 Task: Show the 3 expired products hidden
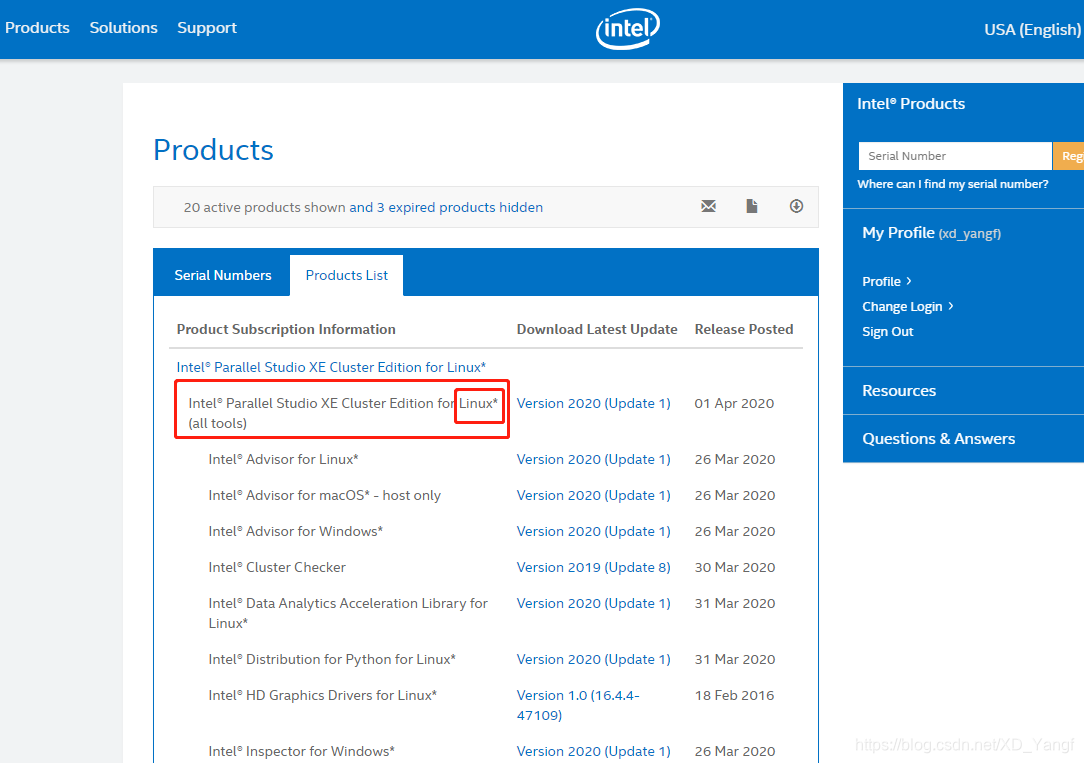click(446, 207)
